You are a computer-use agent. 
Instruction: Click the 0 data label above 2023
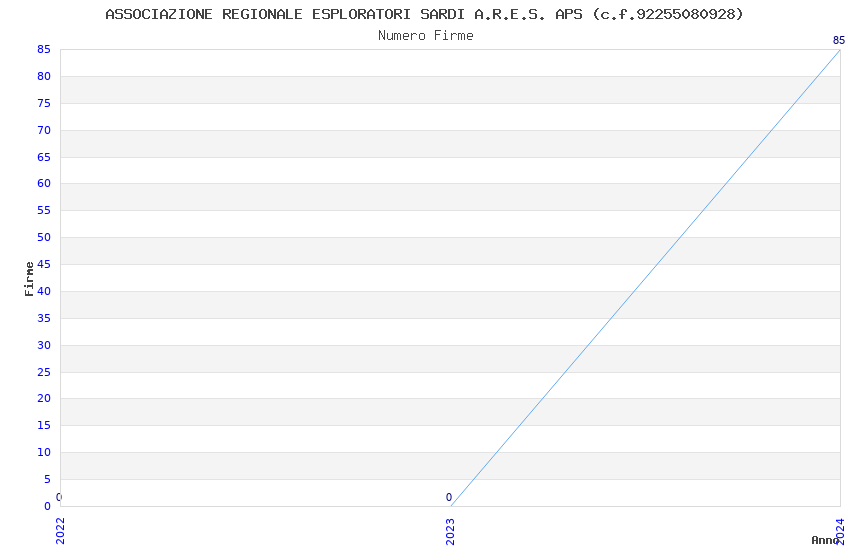point(449,497)
